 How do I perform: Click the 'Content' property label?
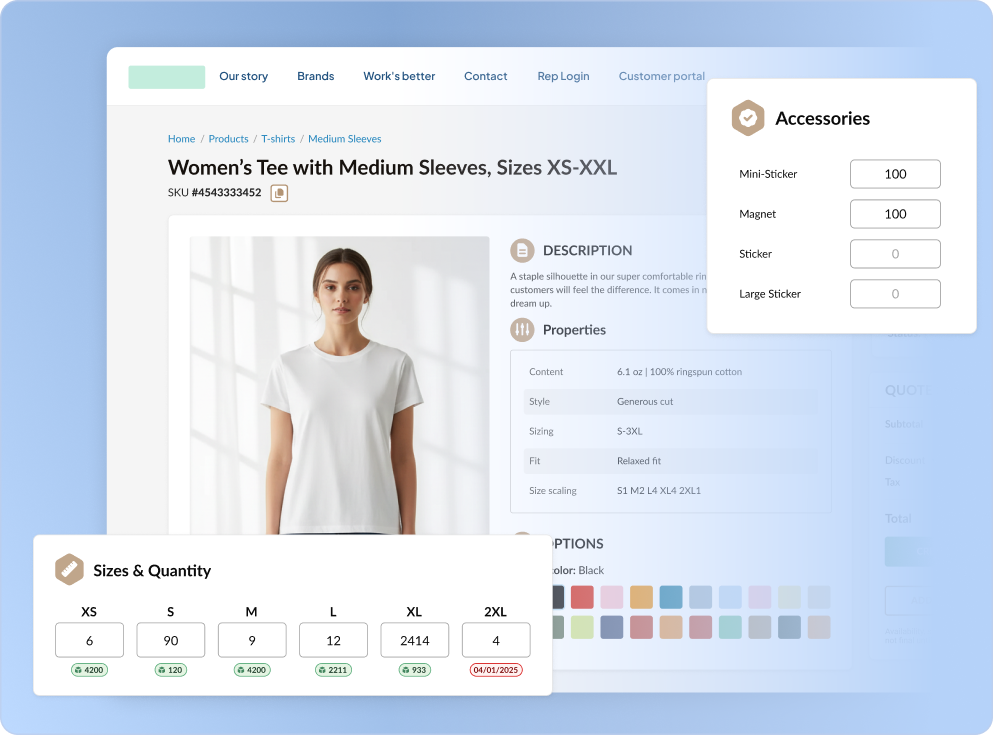coord(546,372)
